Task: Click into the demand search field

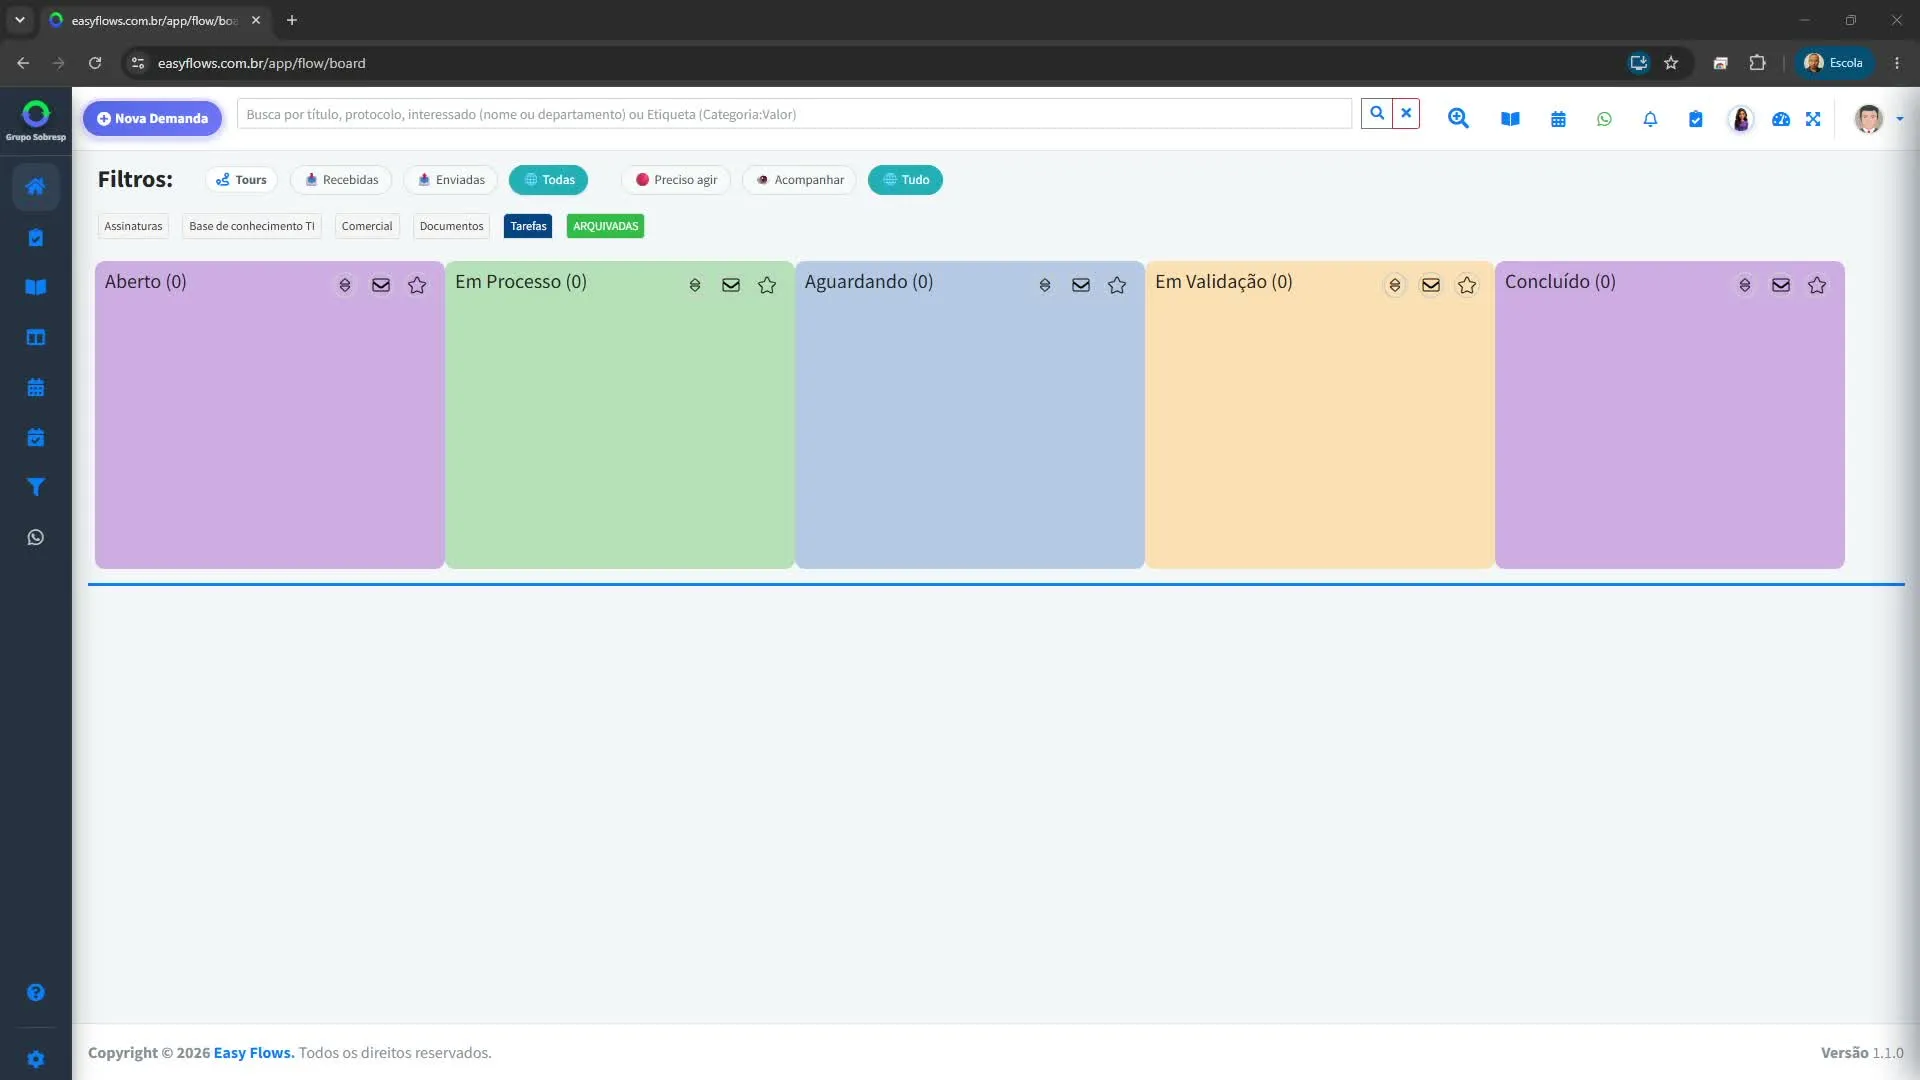Action: pos(794,114)
